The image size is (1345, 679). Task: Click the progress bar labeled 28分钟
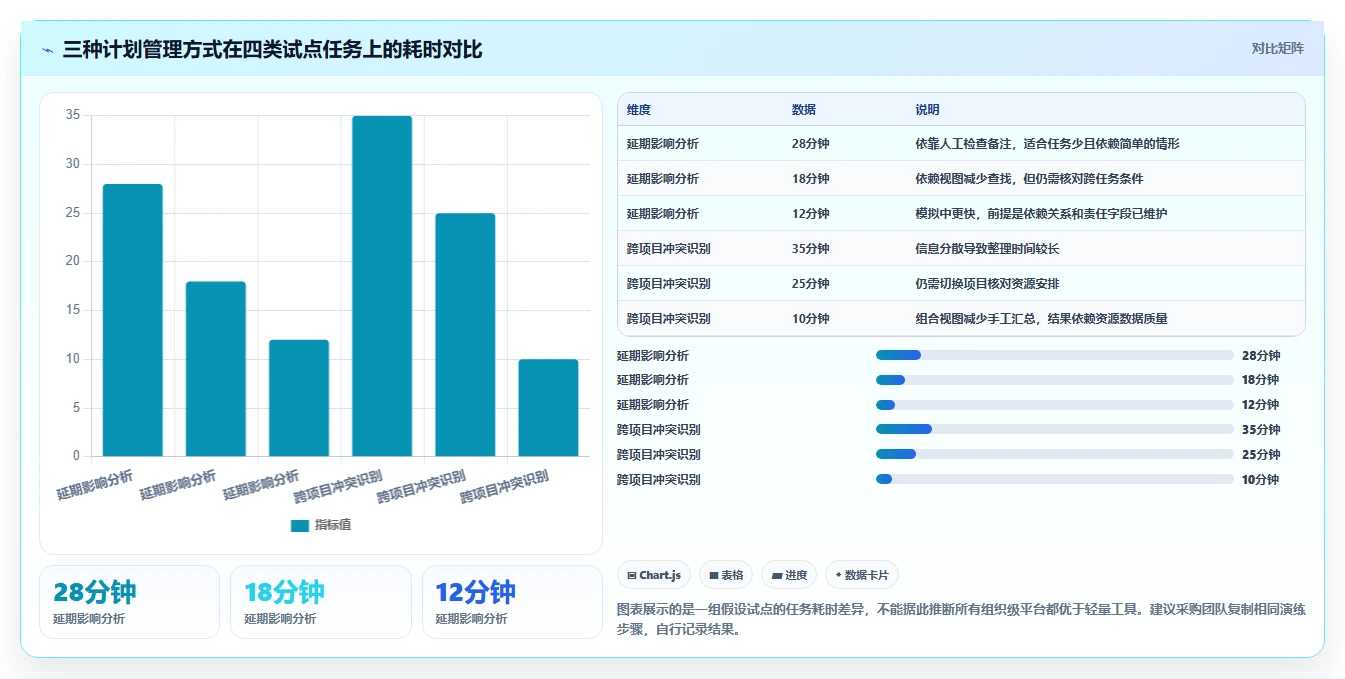pyautogui.click(x=1055, y=355)
